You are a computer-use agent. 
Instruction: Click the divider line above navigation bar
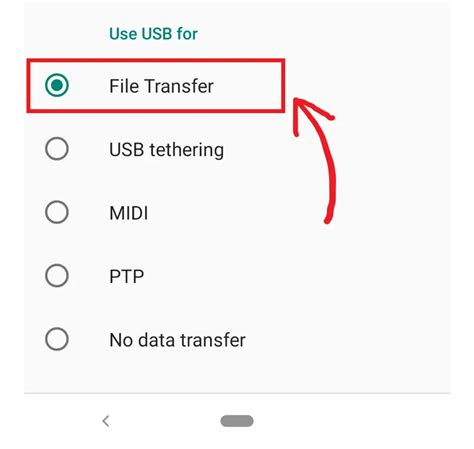237,393
